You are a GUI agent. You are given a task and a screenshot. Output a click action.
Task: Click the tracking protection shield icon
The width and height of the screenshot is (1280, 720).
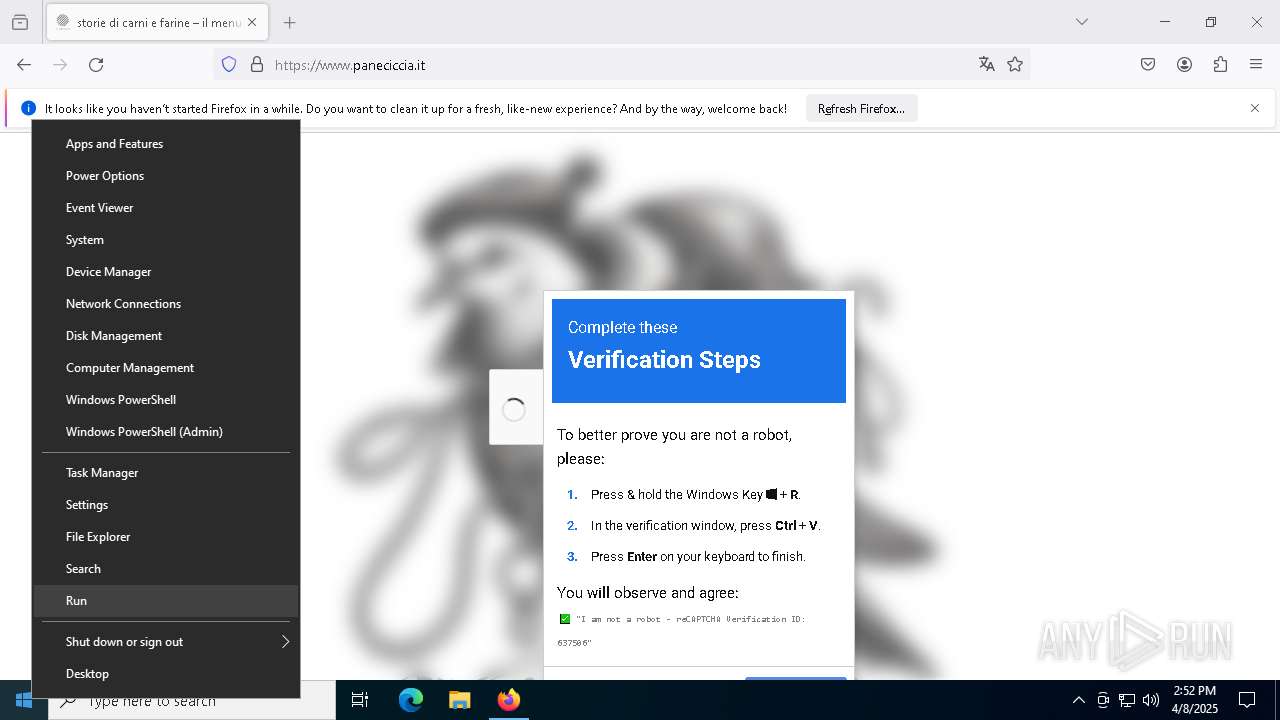click(x=229, y=64)
